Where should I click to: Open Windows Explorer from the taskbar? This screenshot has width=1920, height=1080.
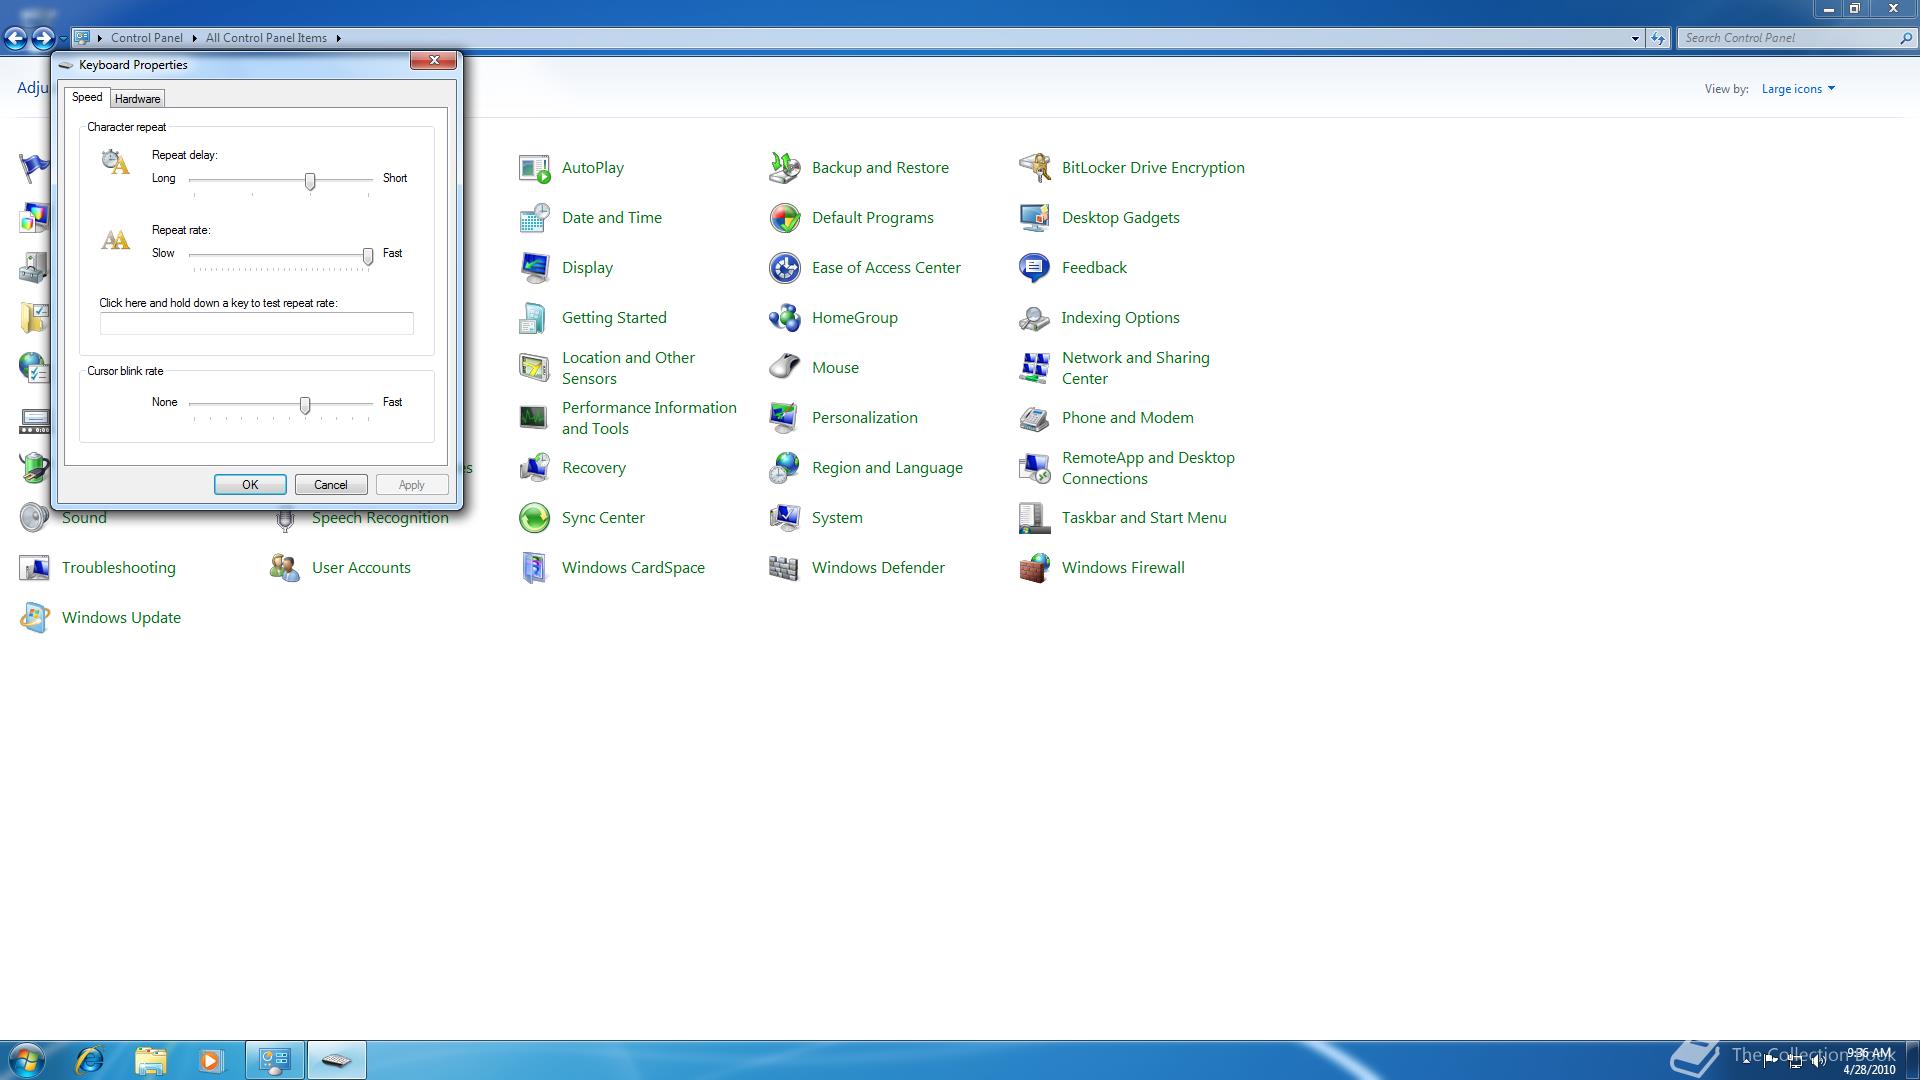point(150,1060)
